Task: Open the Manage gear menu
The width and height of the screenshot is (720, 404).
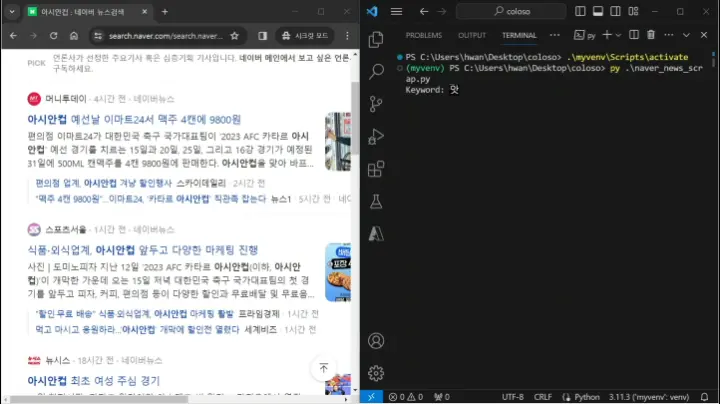Action: [x=376, y=373]
